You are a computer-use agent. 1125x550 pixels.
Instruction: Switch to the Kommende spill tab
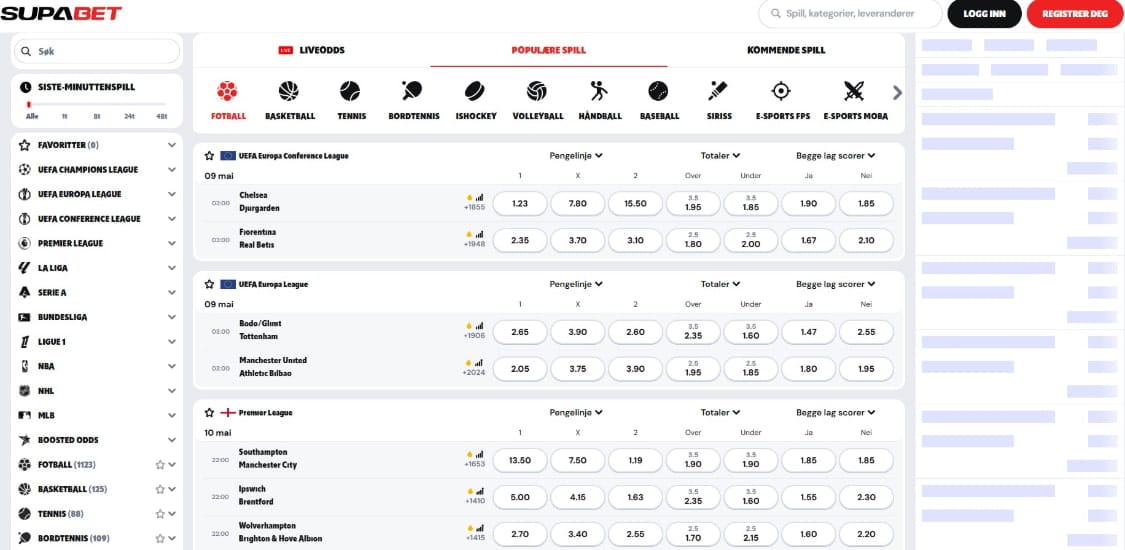[x=786, y=50]
